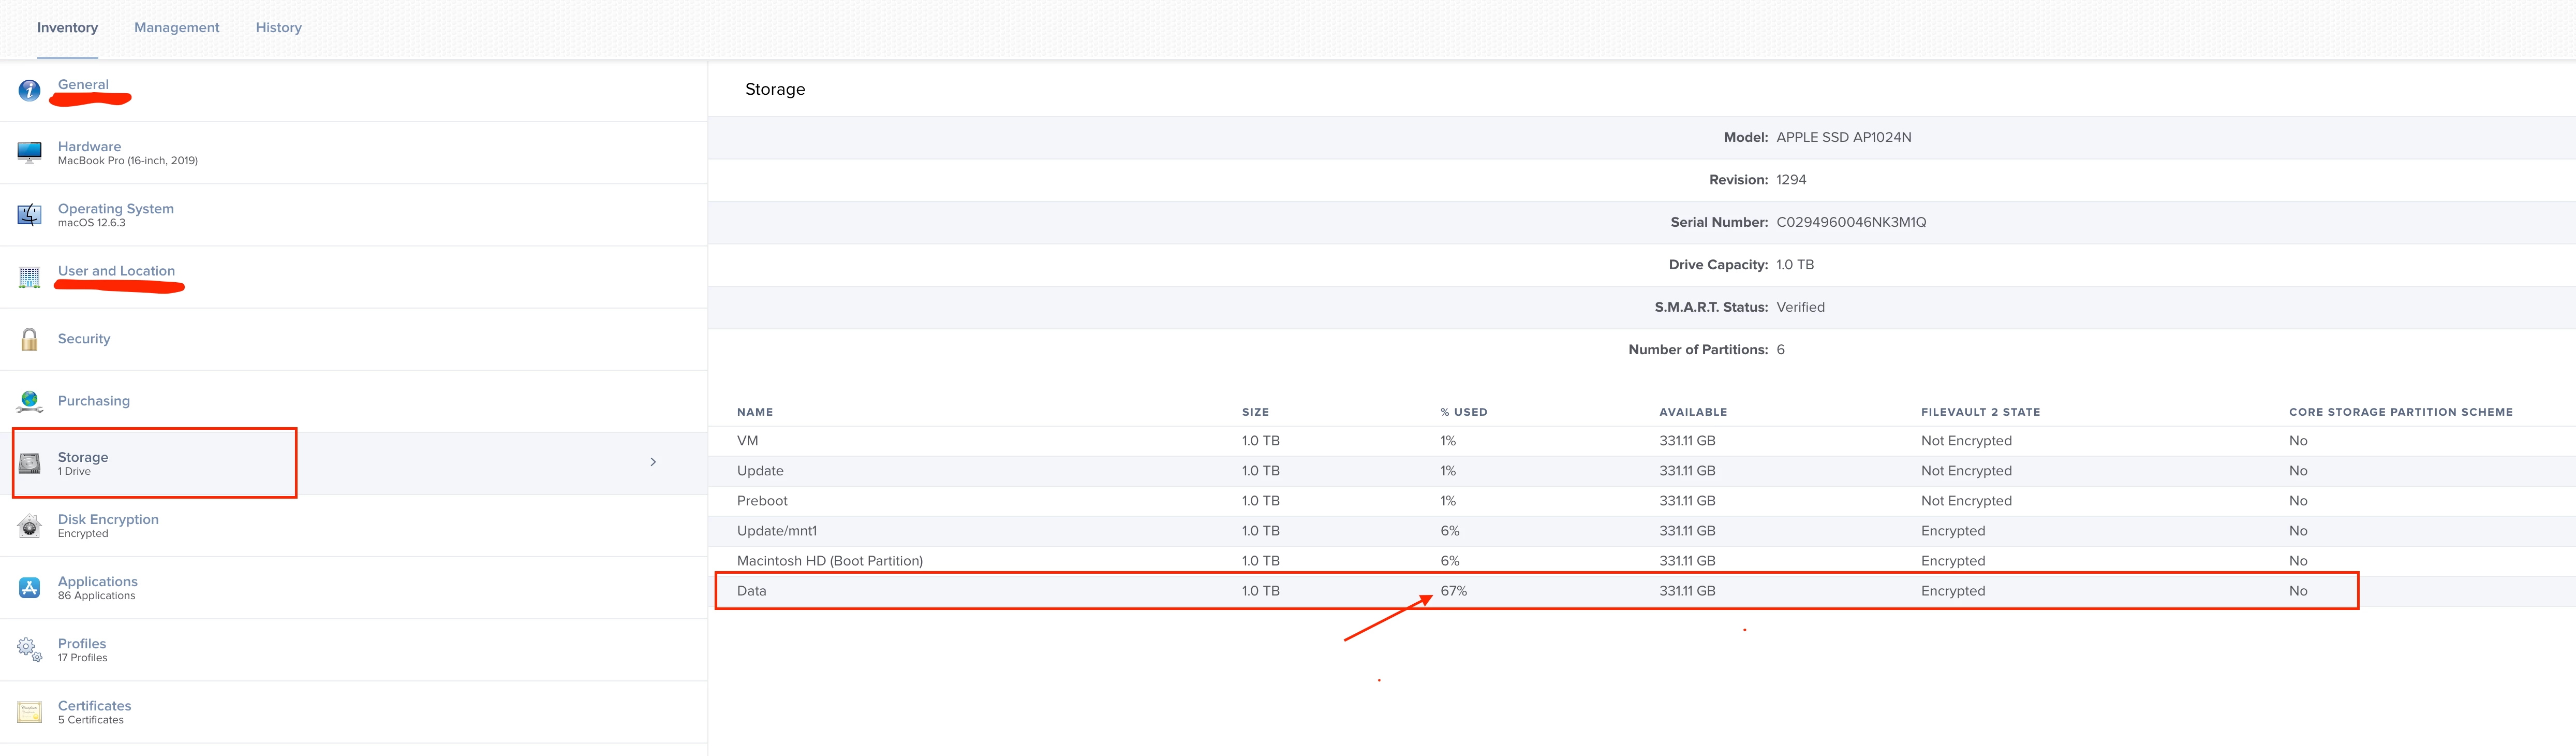Click the Storage panel heading
2576x756 pixels.
[x=775, y=89]
